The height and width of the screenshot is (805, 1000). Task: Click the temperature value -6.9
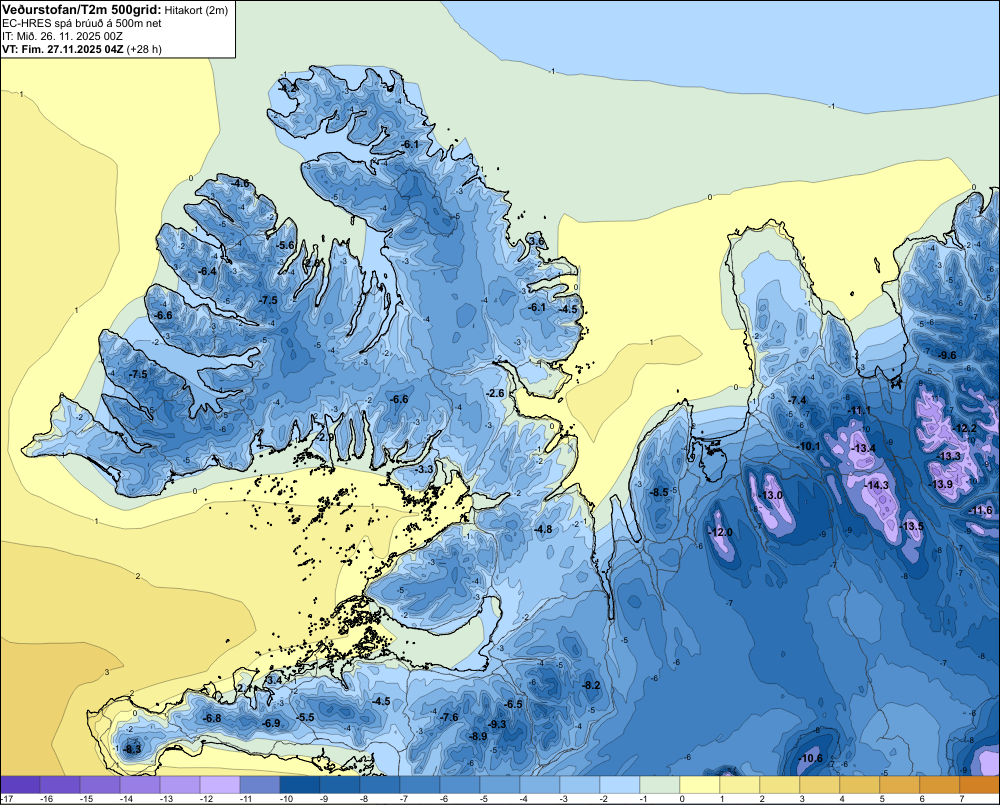tap(272, 723)
